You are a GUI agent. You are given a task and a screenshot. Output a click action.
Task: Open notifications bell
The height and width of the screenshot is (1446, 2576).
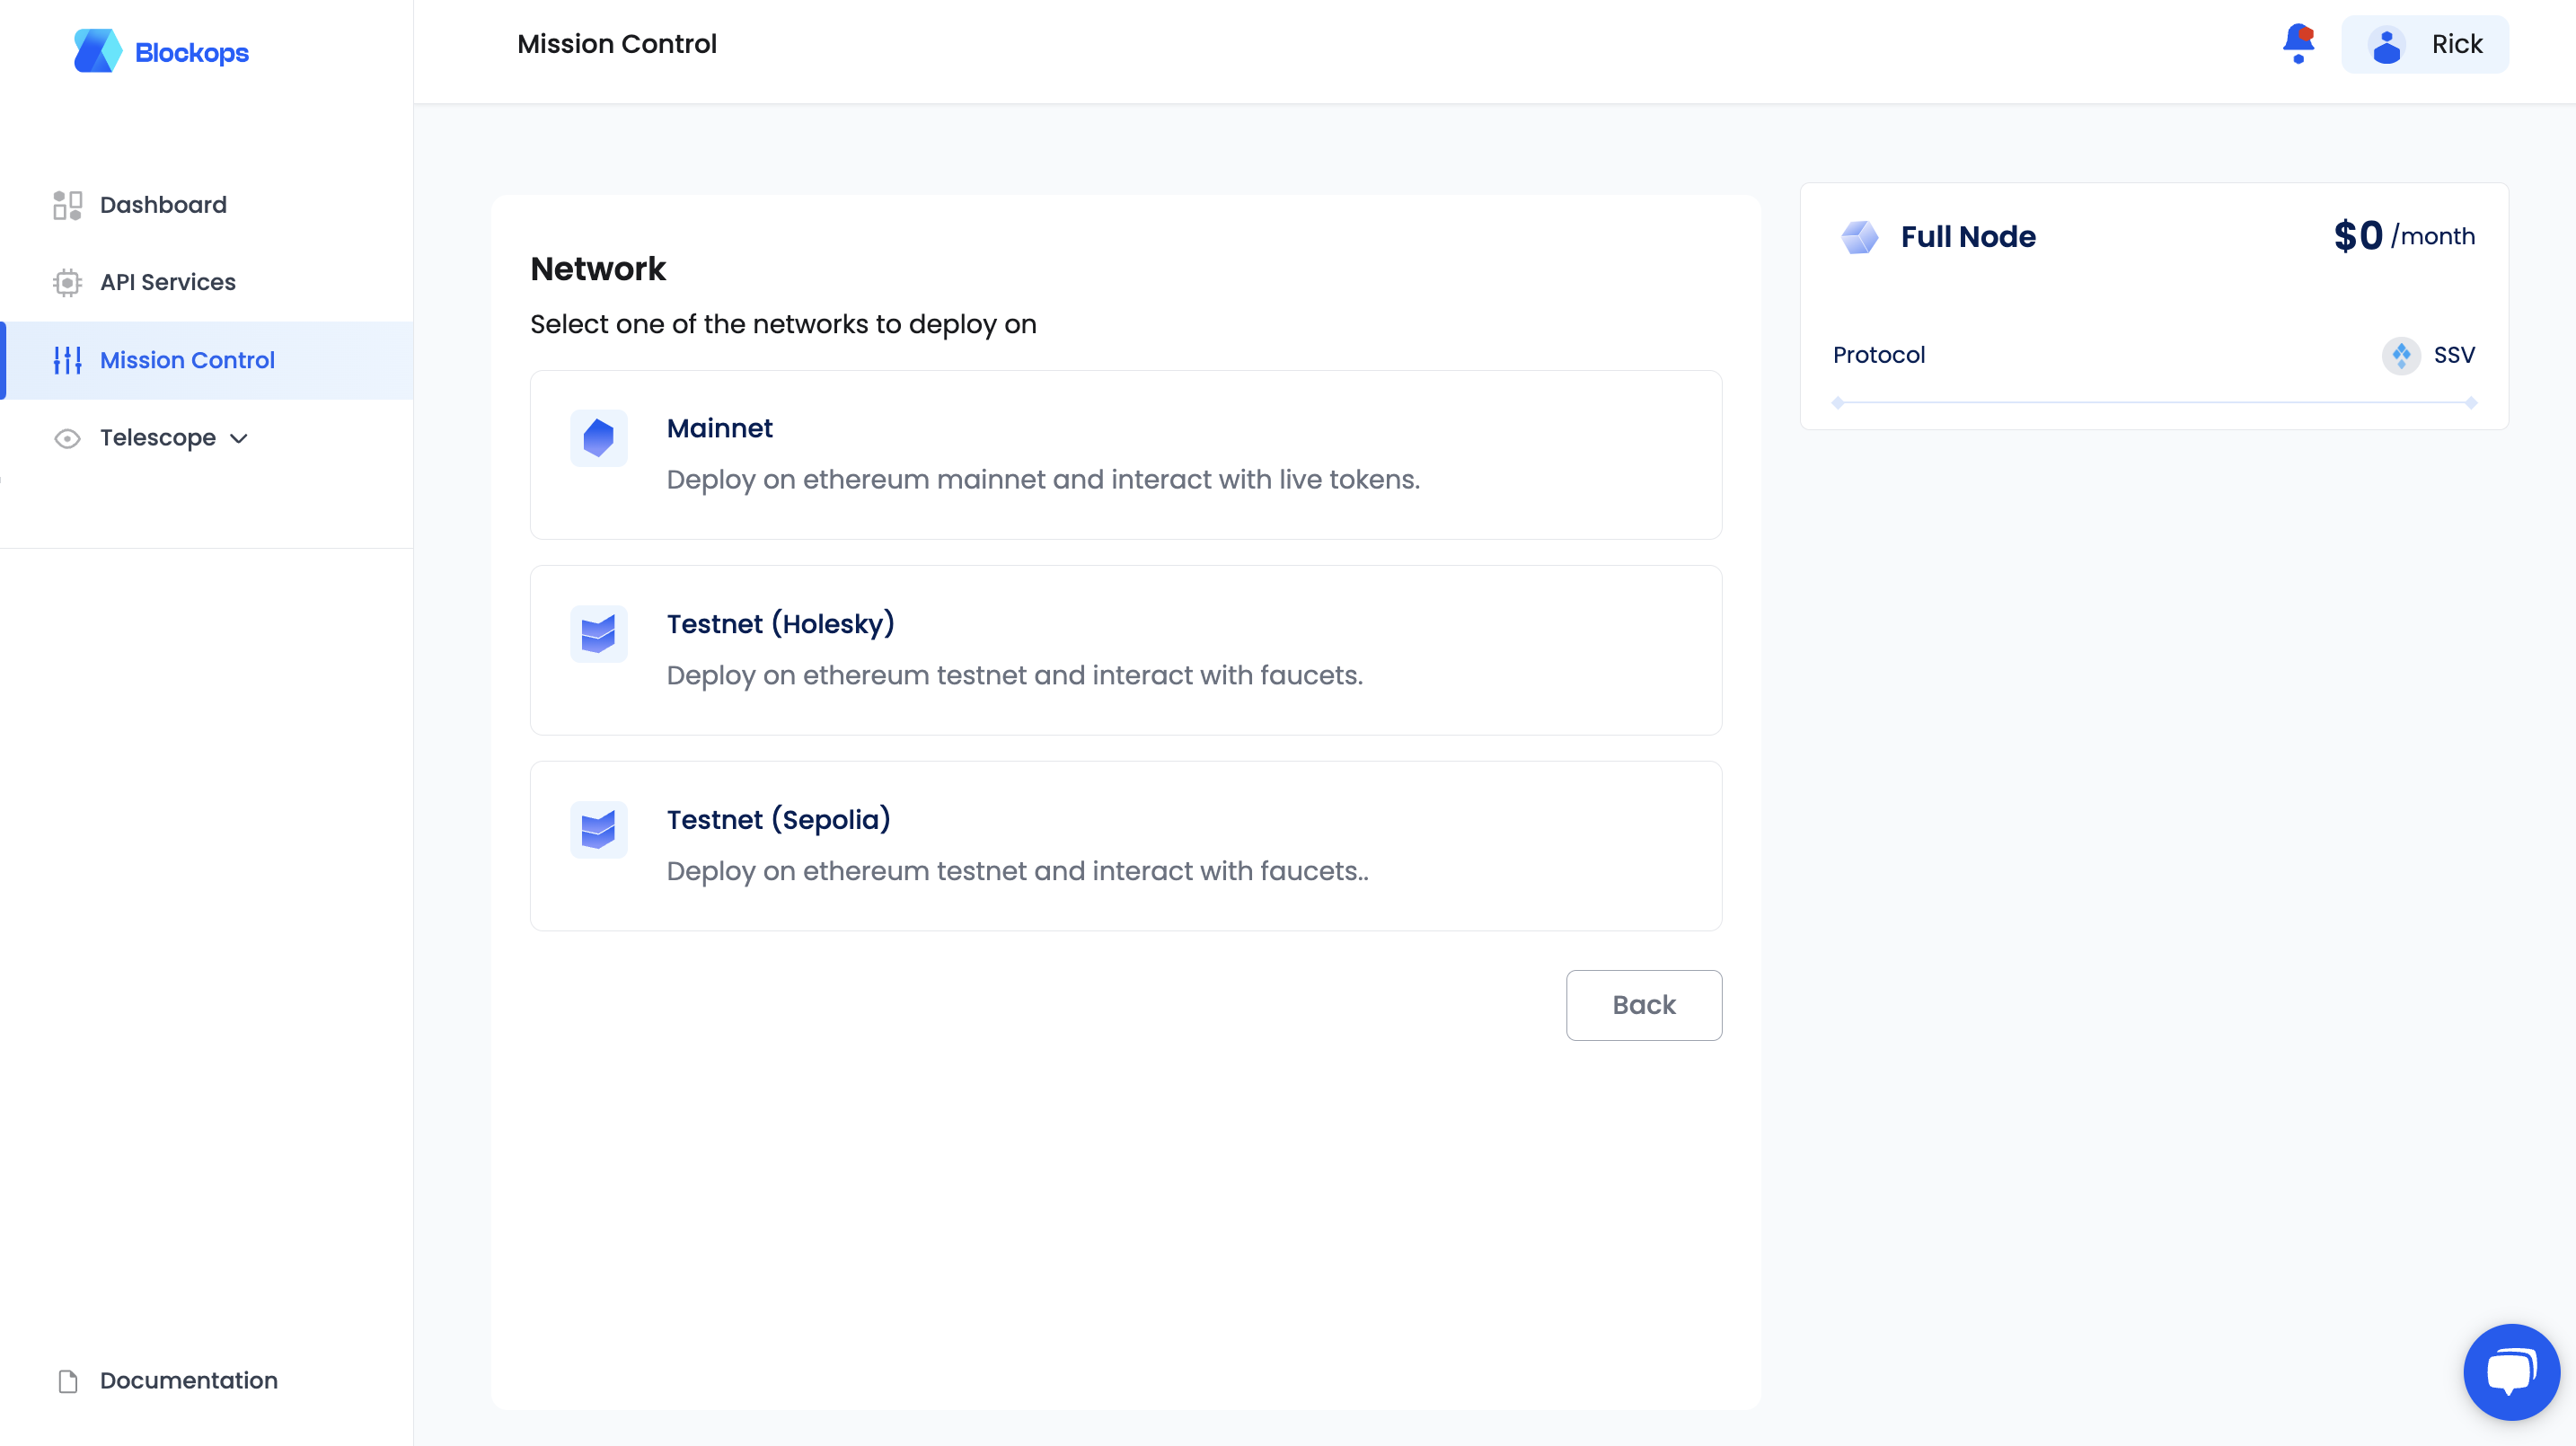point(2298,44)
